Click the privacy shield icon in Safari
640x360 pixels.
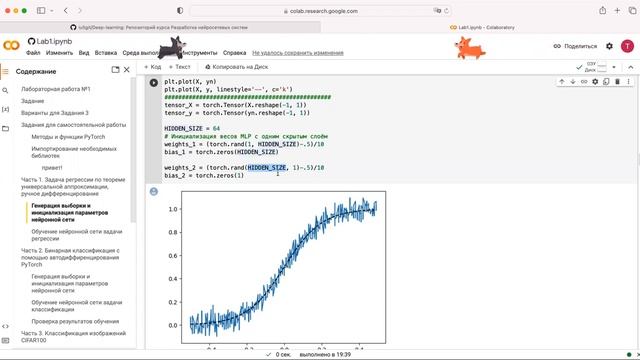(180, 11)
